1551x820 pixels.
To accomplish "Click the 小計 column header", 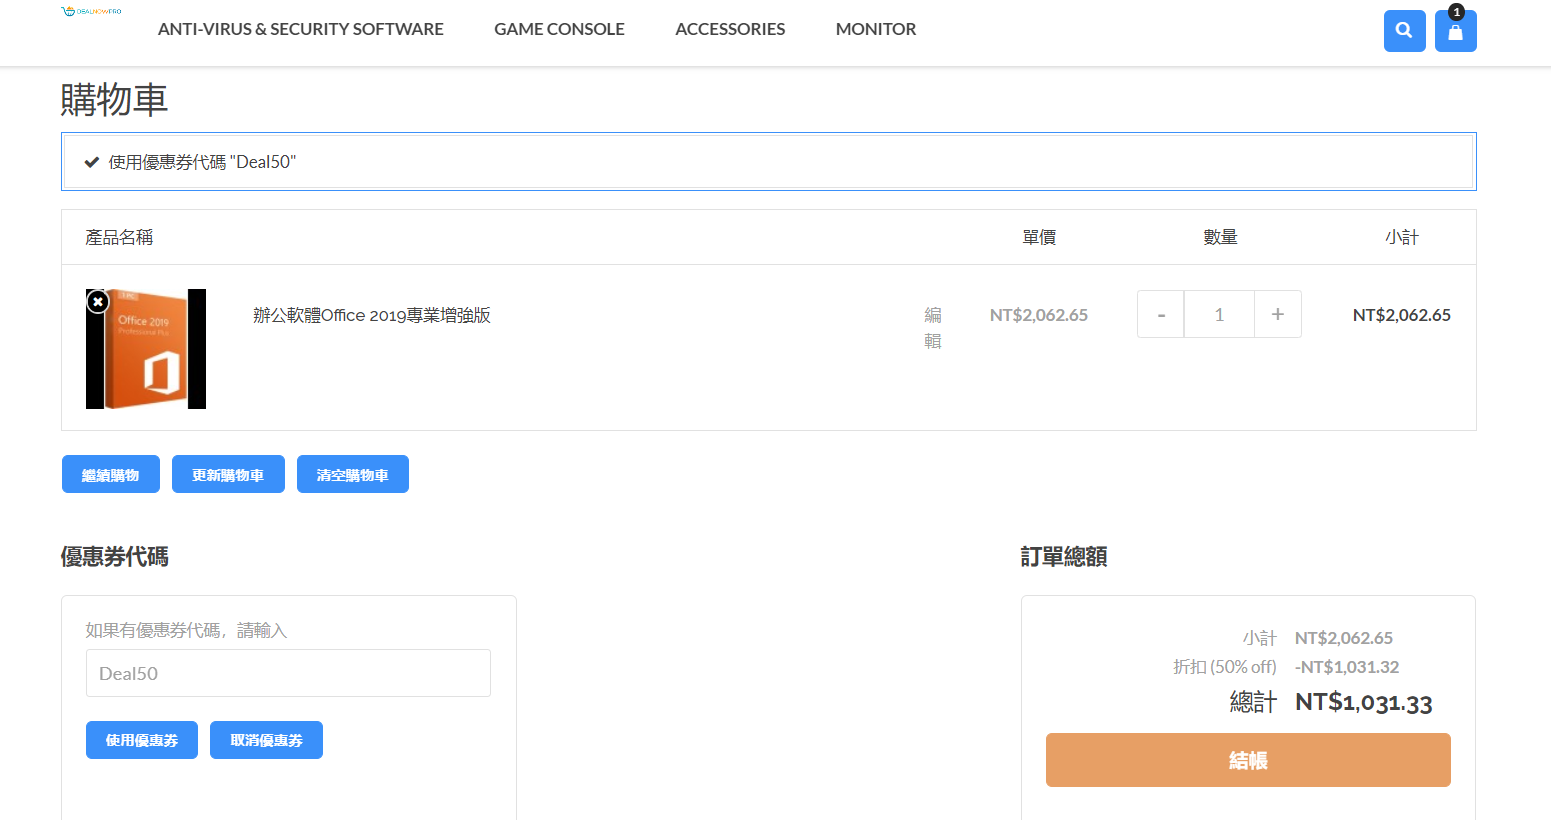I will click(1402, 237).
